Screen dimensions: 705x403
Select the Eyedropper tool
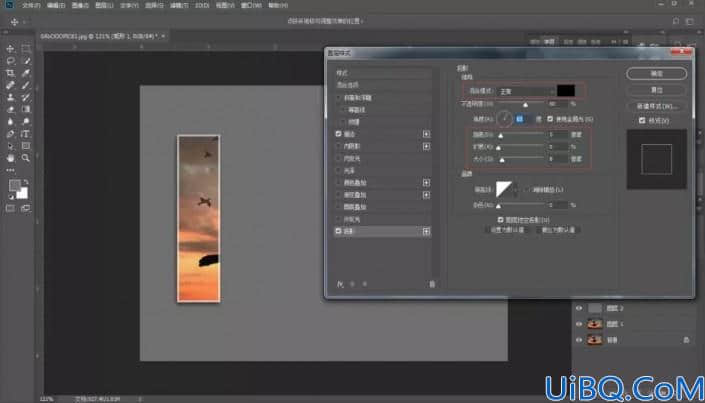click(26, 73)
